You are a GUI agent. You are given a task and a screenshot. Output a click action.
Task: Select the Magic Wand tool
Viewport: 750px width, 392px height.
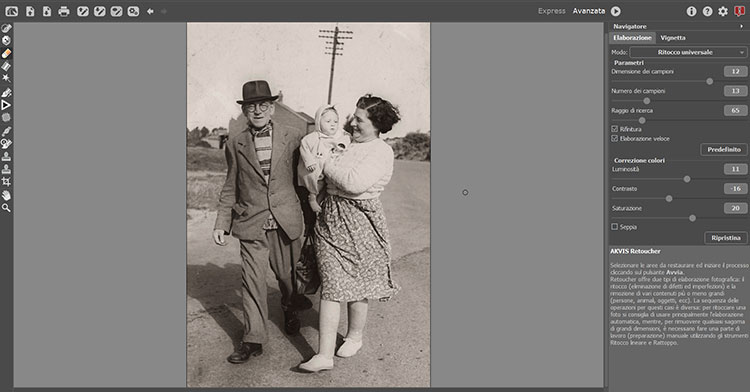[x=6, y=78]
